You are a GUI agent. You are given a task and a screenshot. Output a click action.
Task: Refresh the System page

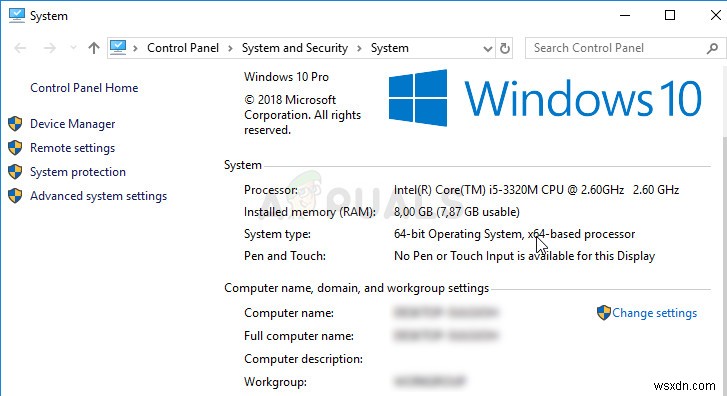pyautogui.click(x=504, y=48)
